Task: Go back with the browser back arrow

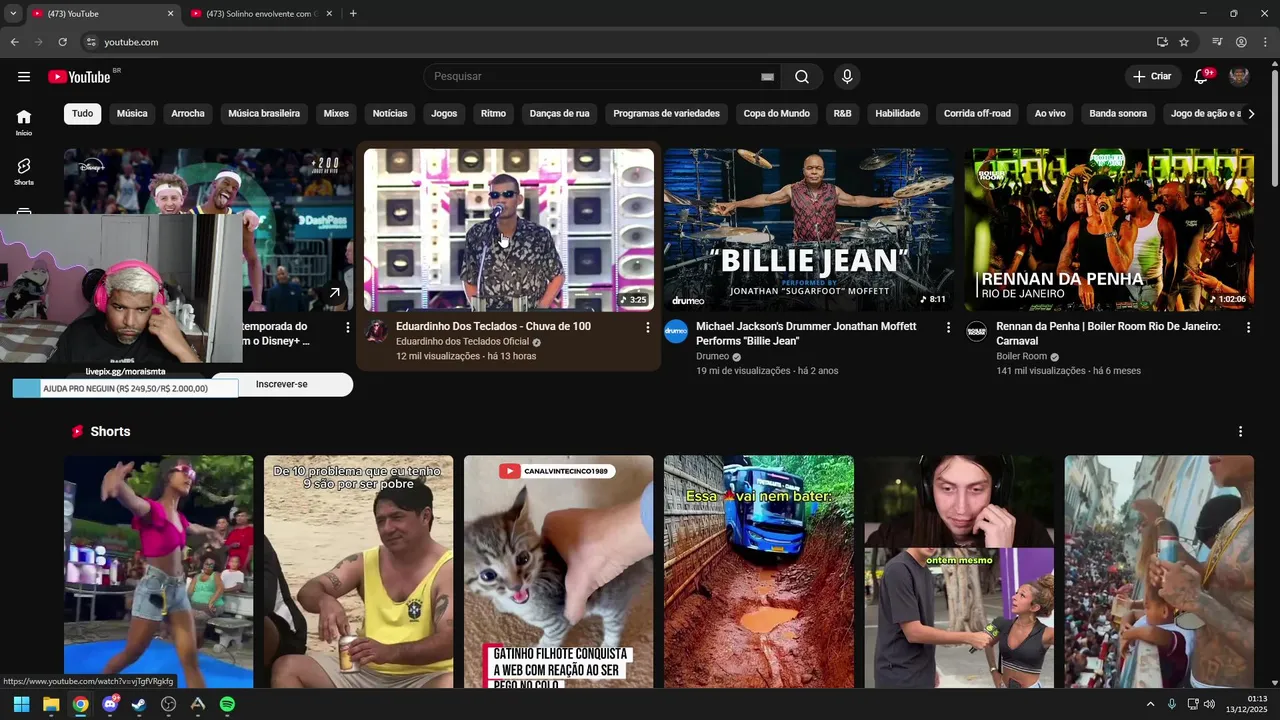Action: point(14,42)
